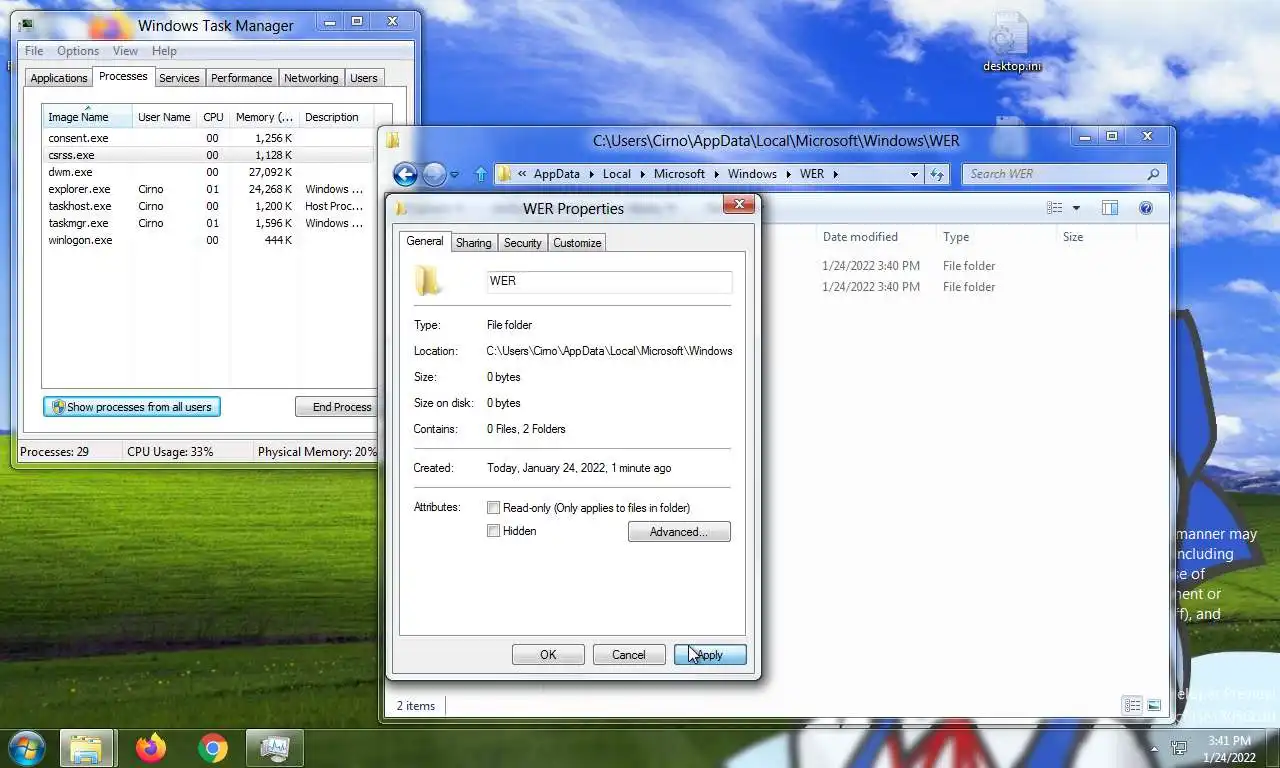The width and height of the screenshot is (1280, 768).
Task: Select the taskhost.exe process row
Action: (207, 206)
